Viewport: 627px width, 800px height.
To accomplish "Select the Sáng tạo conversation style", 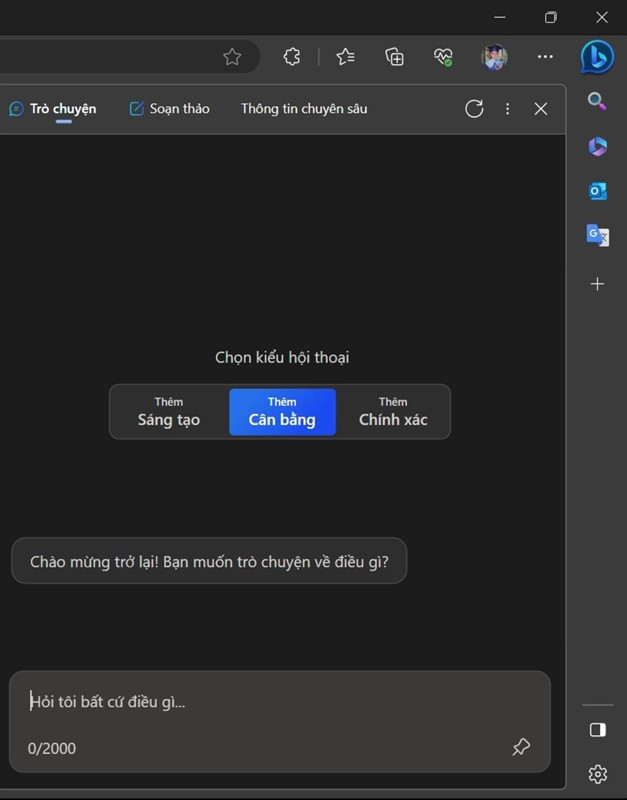I will [x=169, y=412].
